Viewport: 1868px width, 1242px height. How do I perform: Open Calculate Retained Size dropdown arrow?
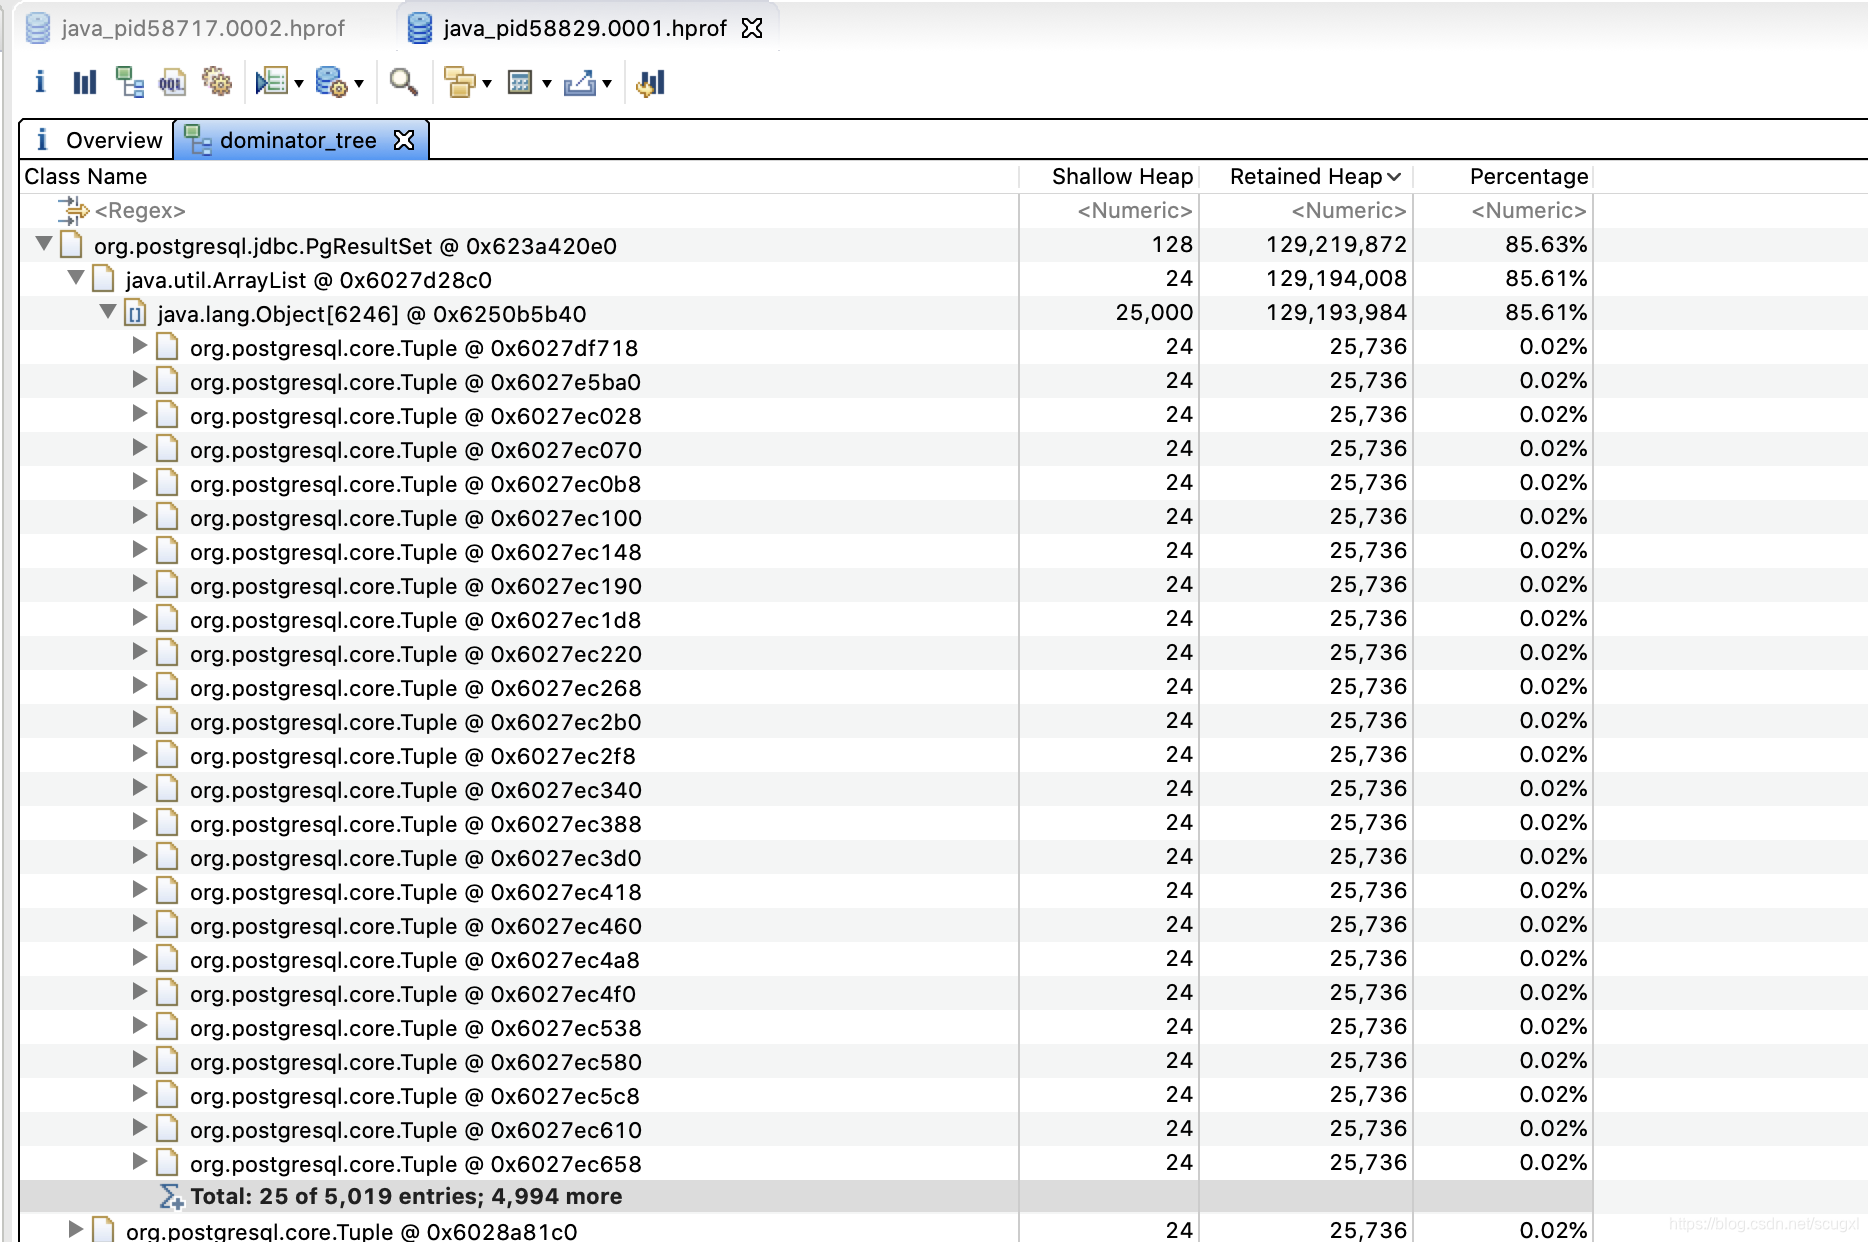pyautogui.click(x=547, y=84)
